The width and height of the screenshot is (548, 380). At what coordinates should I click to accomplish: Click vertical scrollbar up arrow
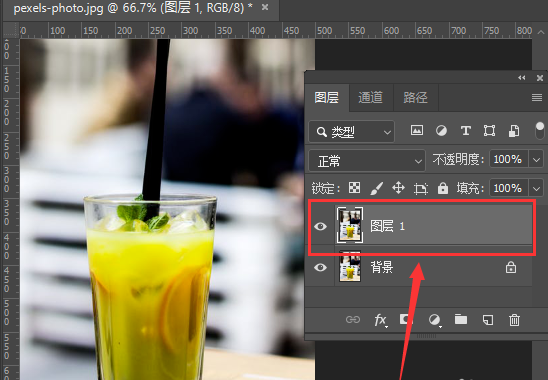pyautogui.click(x=541, y=32)
